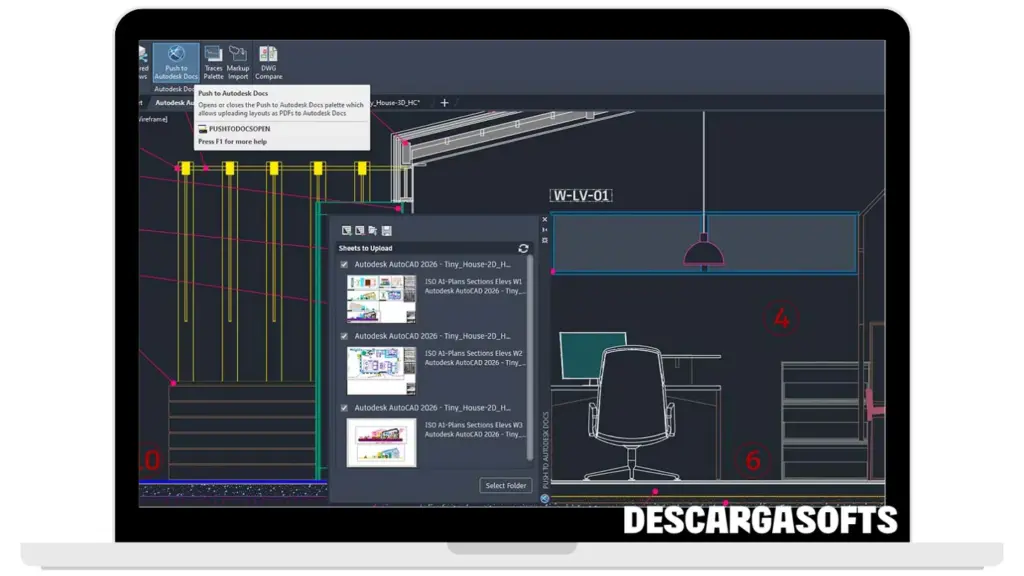Click the Sheets to Upload list scrollbar
Viewport: 1024px width, 576px height.
pos(530,358)
